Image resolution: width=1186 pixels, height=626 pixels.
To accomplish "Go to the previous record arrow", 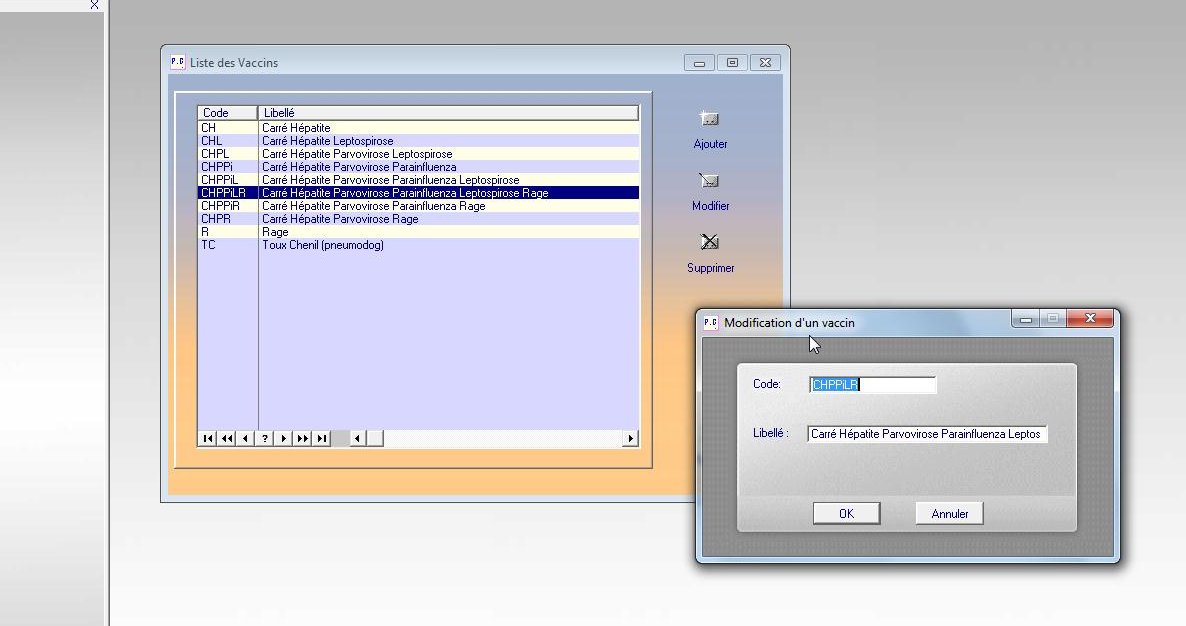I will (246, 438).
